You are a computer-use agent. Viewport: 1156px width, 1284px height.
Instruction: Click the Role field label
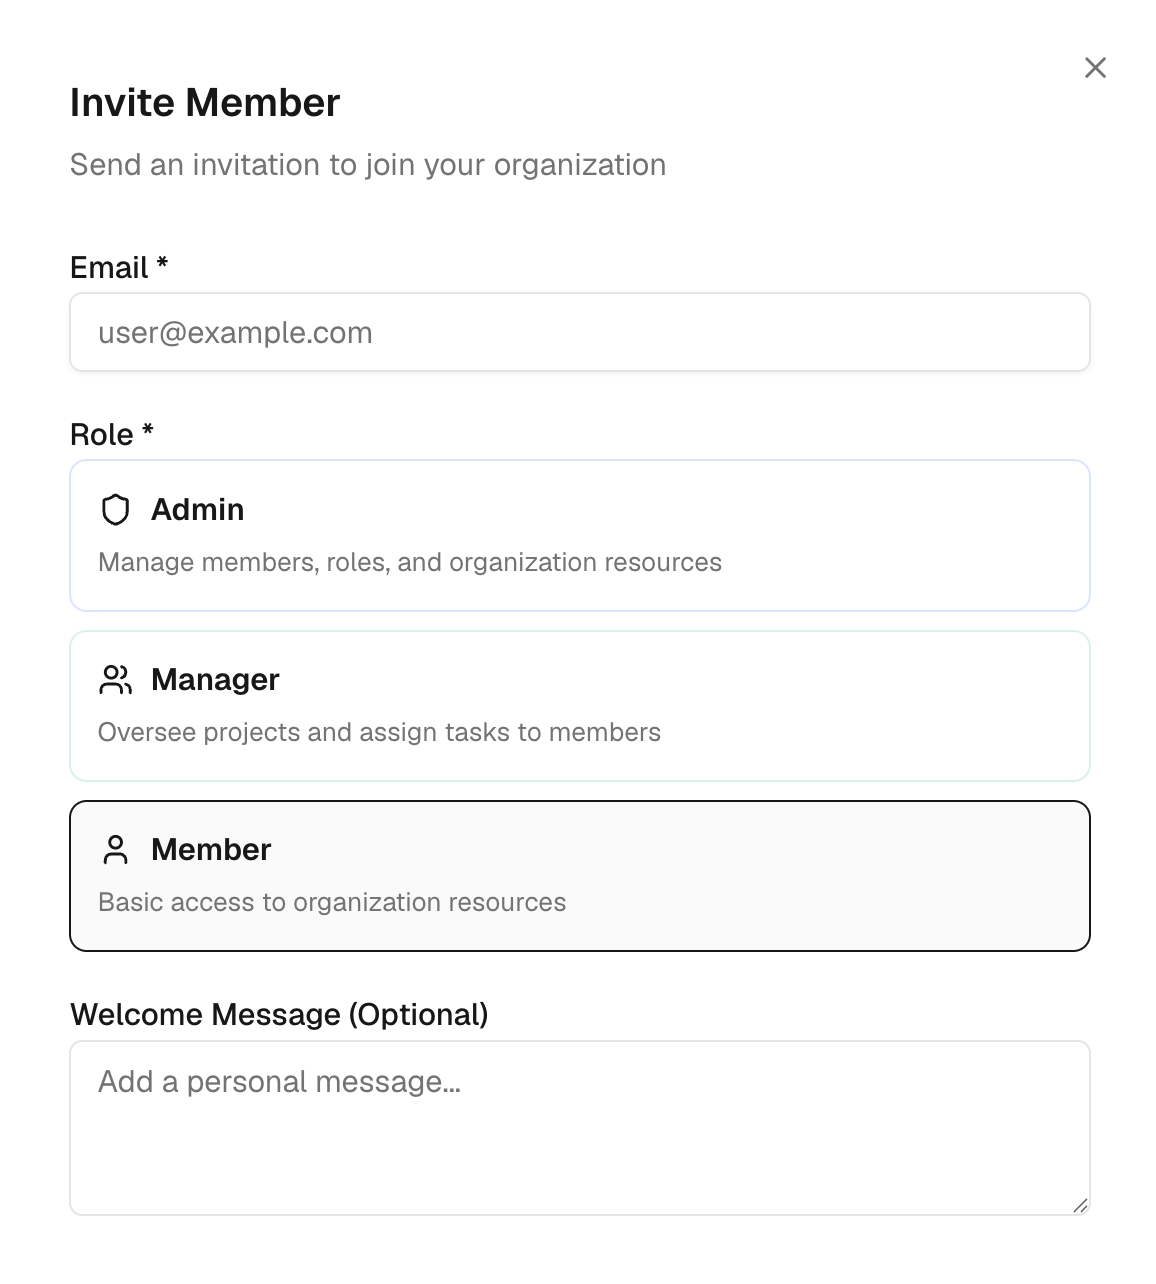pos(102,434)
